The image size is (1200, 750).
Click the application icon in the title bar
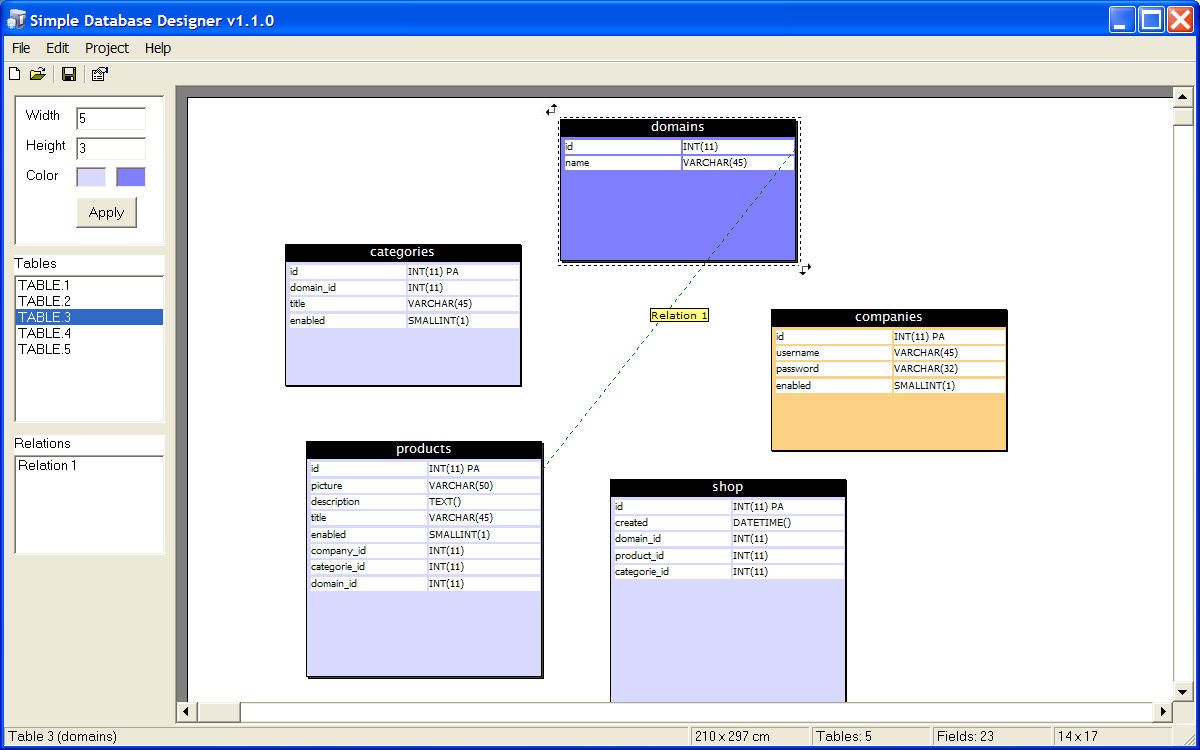pos(16,20)
